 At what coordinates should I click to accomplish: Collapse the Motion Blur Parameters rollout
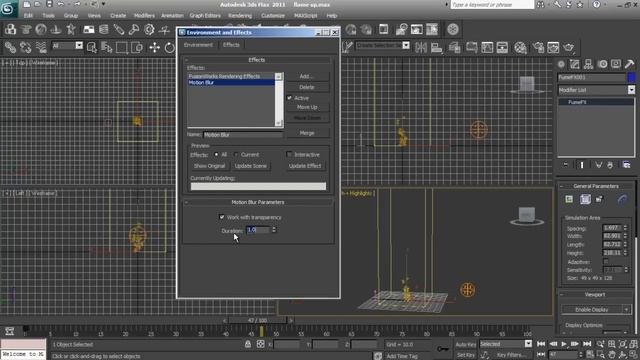coord(258,202)
